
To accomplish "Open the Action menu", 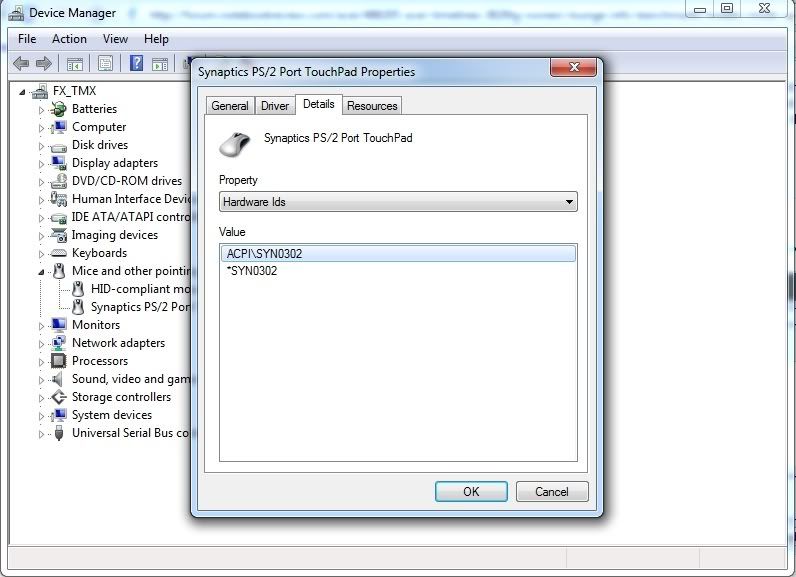I will [69, 39].
